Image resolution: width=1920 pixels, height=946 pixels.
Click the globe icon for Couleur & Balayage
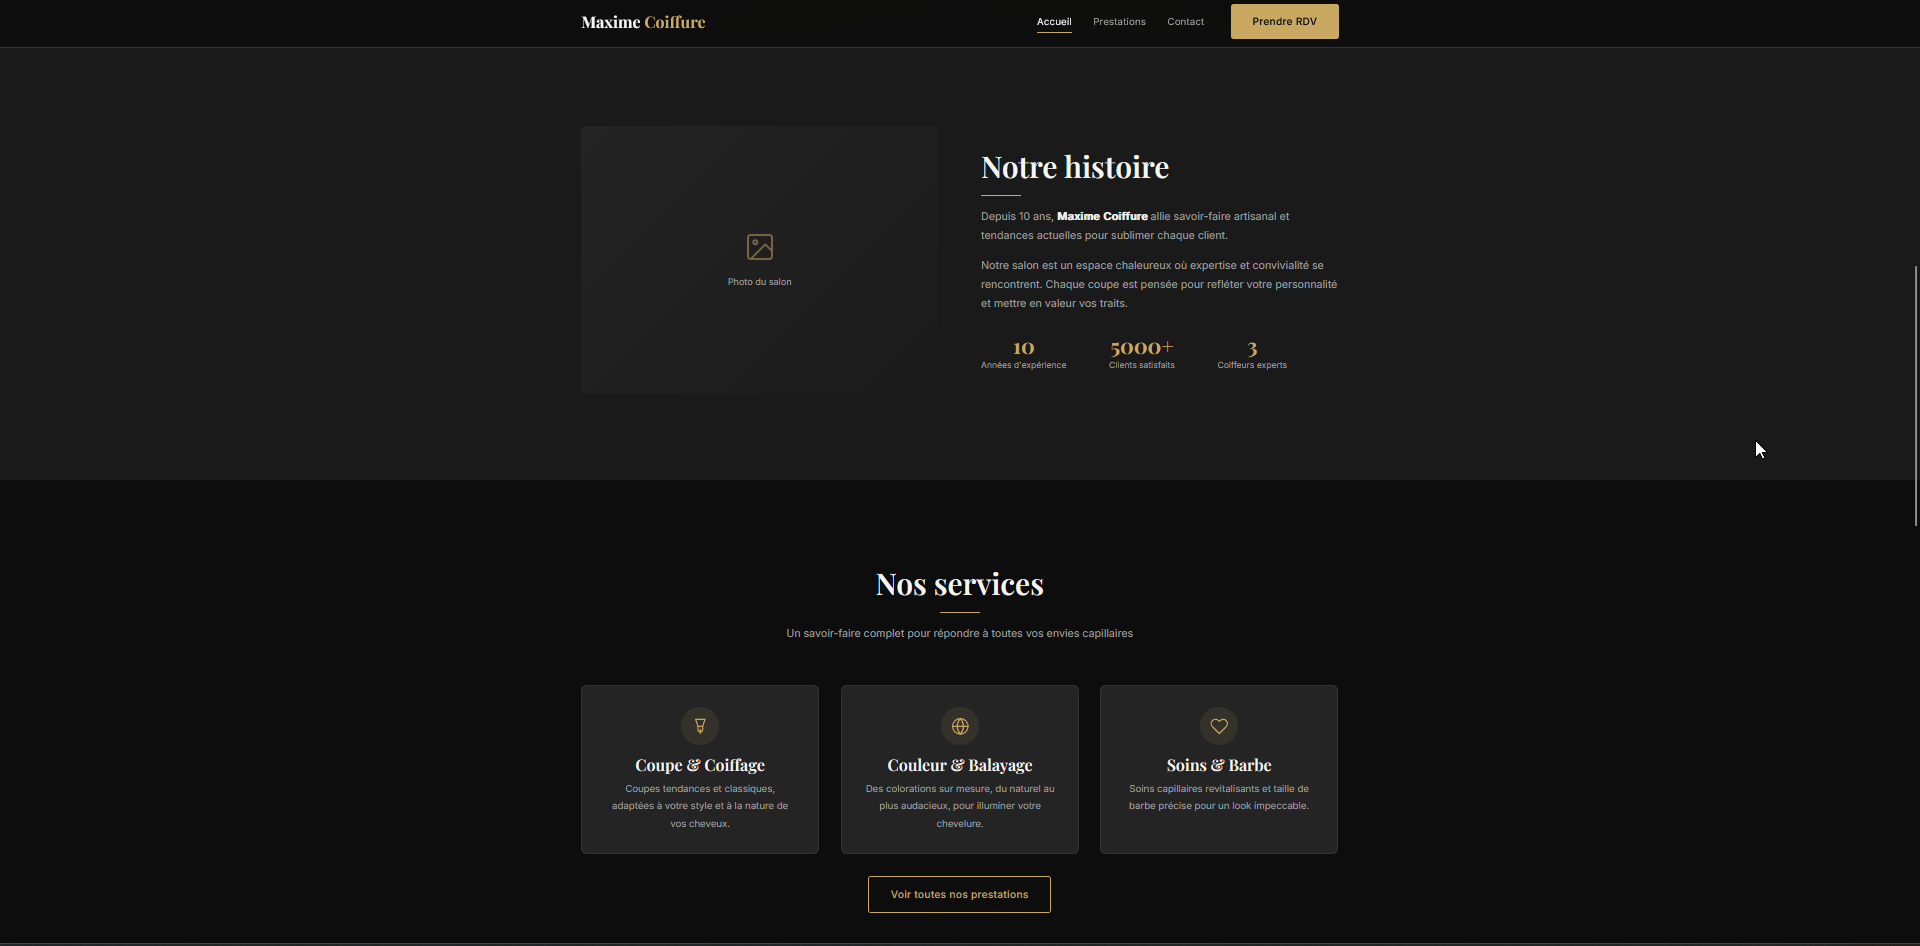click(x=960, y=726)
